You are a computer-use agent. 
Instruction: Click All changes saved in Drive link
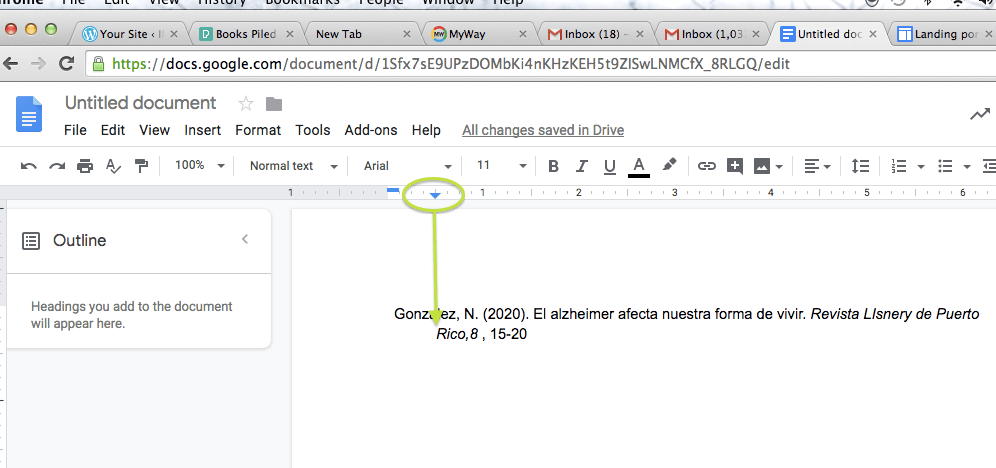pyautogui.click(x=543, y=130)
